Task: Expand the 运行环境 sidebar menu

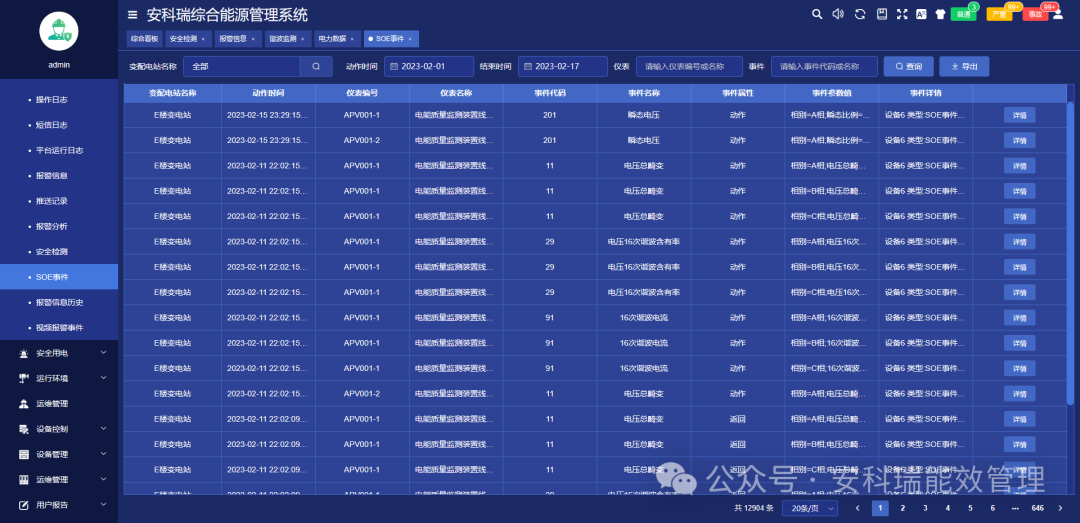Action: pyautogui.click(x=59, y=378)
